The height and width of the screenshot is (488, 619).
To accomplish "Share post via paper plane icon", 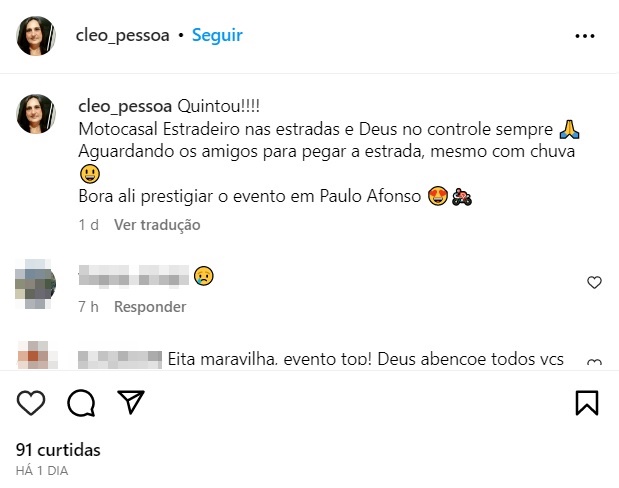I will [x=130, y=402].
